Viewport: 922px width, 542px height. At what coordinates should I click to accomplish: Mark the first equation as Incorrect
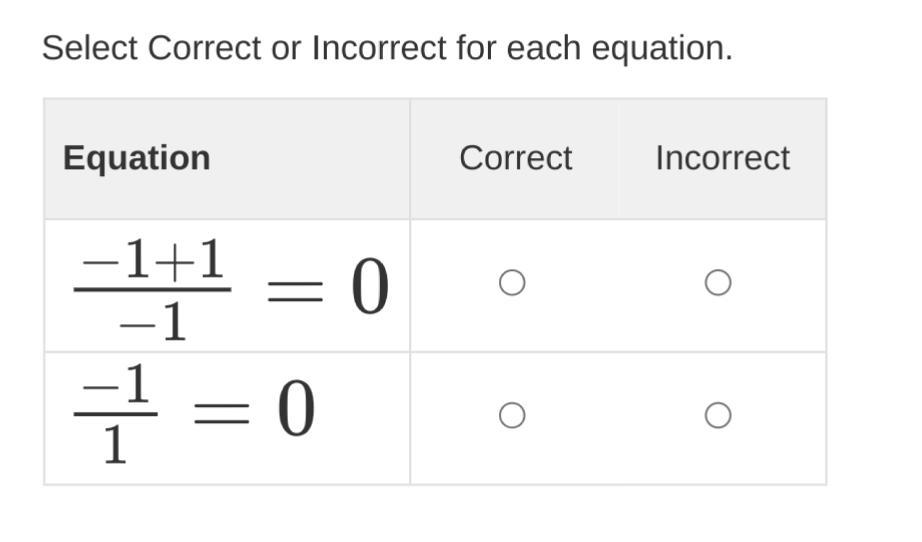click(717, 284)
